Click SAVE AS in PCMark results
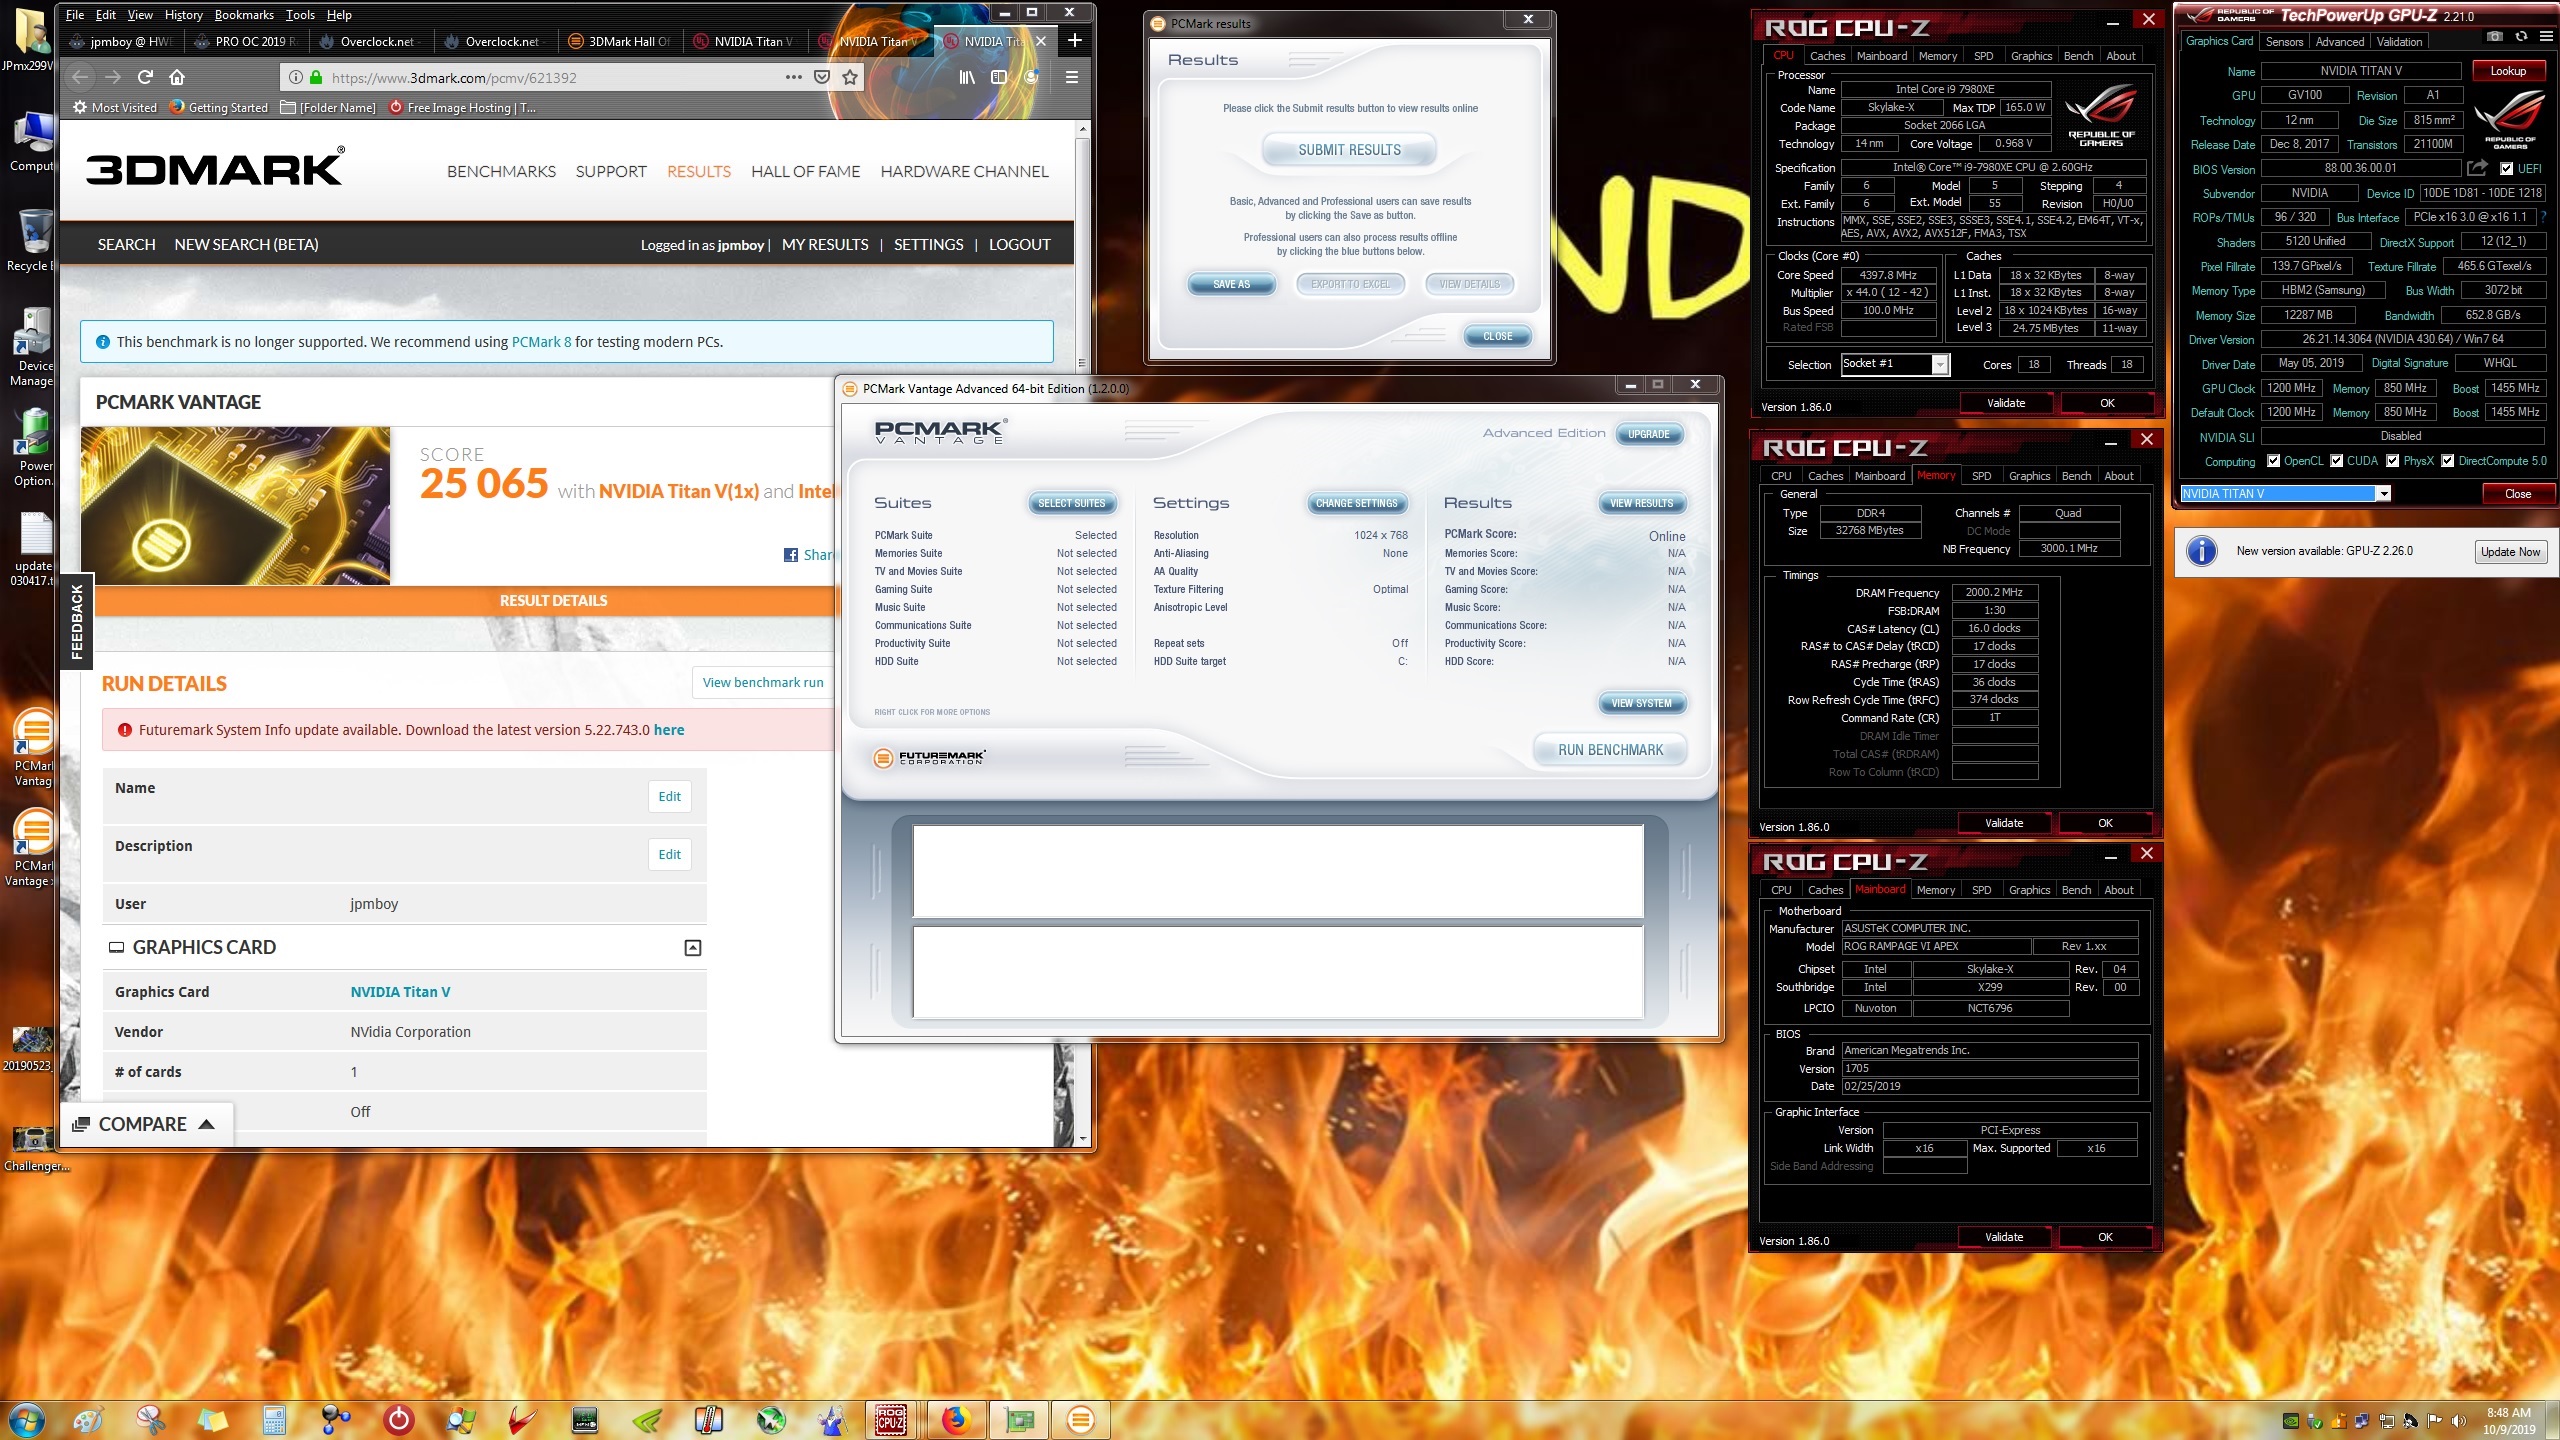The width and height of the screenshot is (2560, 1440). (x=1231, y=284)
